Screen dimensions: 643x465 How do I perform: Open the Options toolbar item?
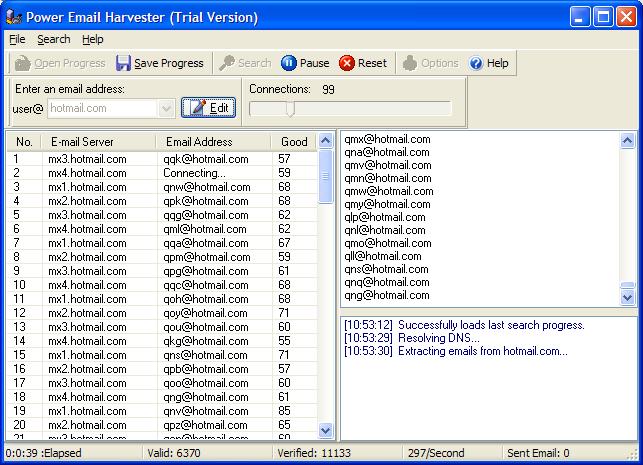[x=410, y=63]
